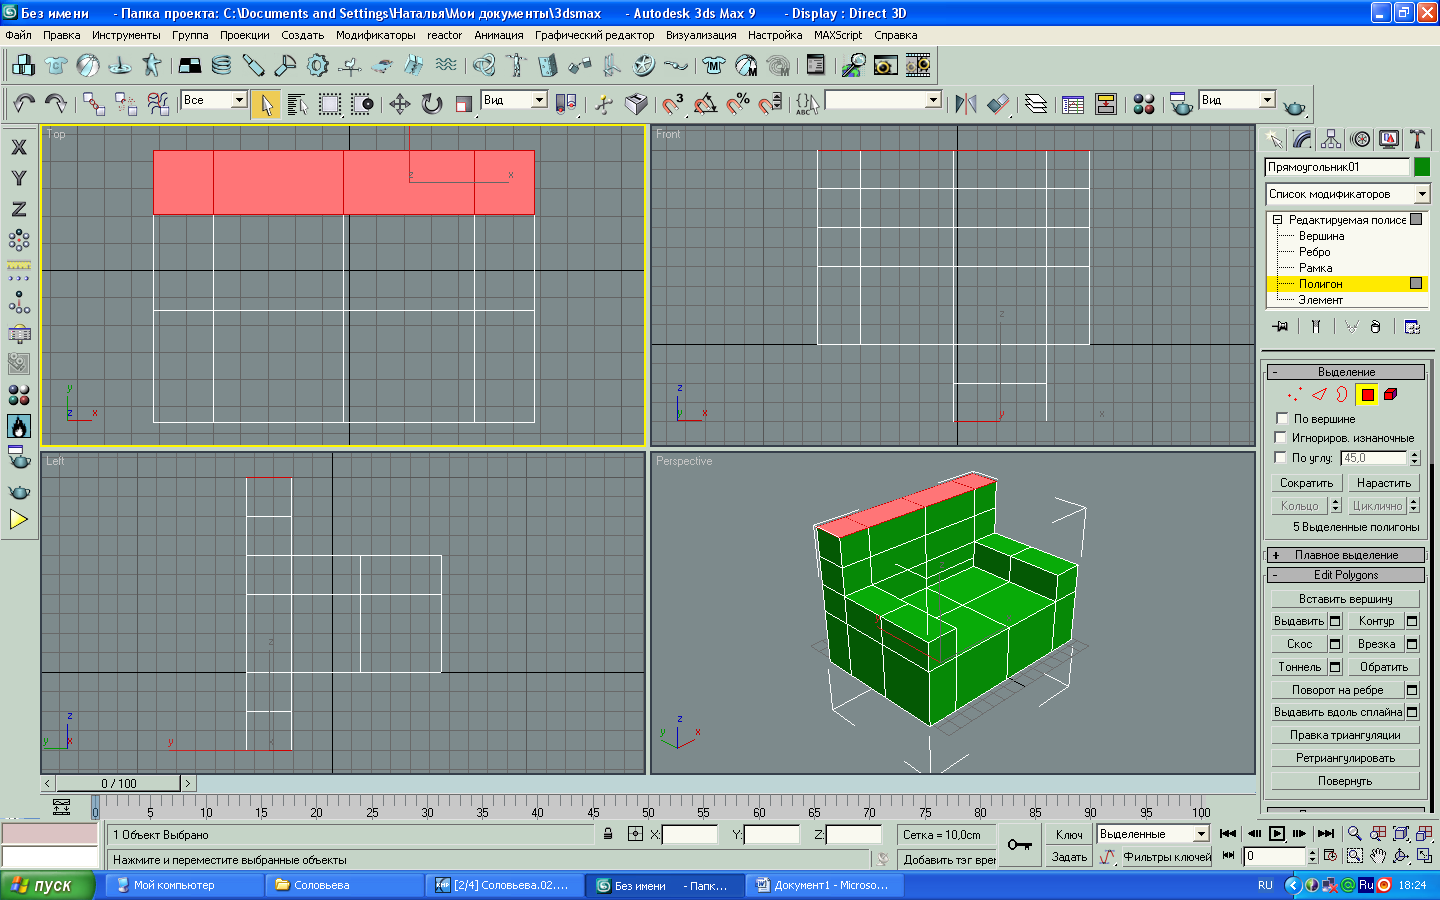
Task: Click the Maximize Viewport toggle icon
Action: (x=1424, y=856)
